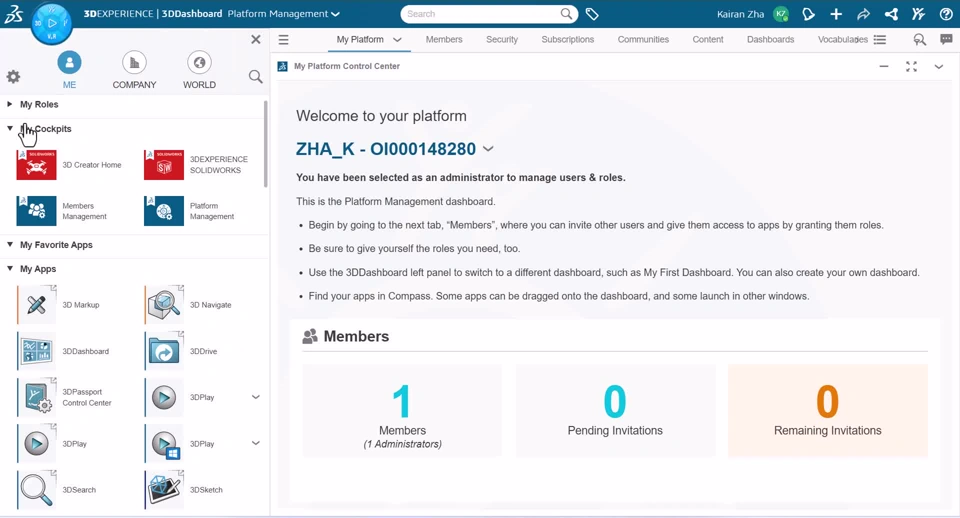Open the My Platform tab dropdown arrow
Screen dimensions: 960x518
pos(397,40)
